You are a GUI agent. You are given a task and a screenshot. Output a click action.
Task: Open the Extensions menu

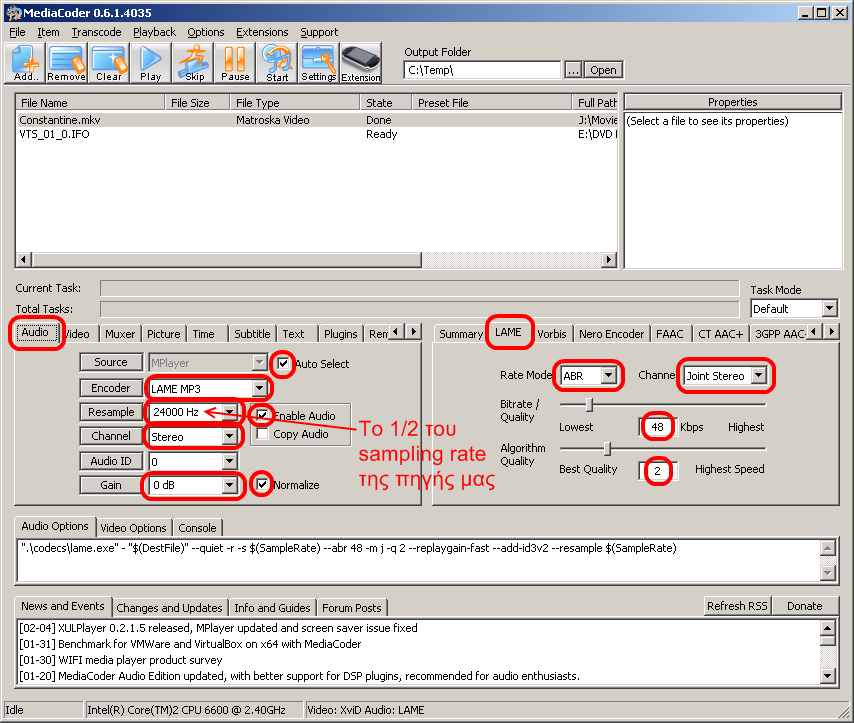pyautogui.click(x=262, y=32)
